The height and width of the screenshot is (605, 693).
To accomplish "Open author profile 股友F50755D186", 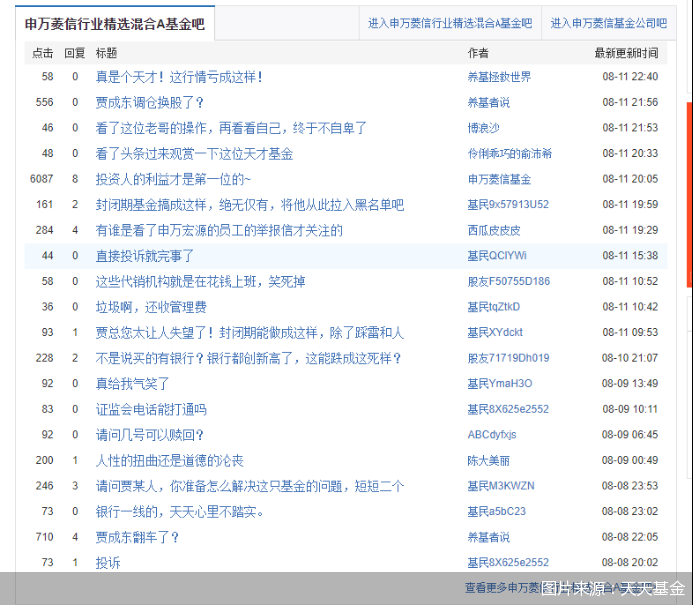I will 509,282.
